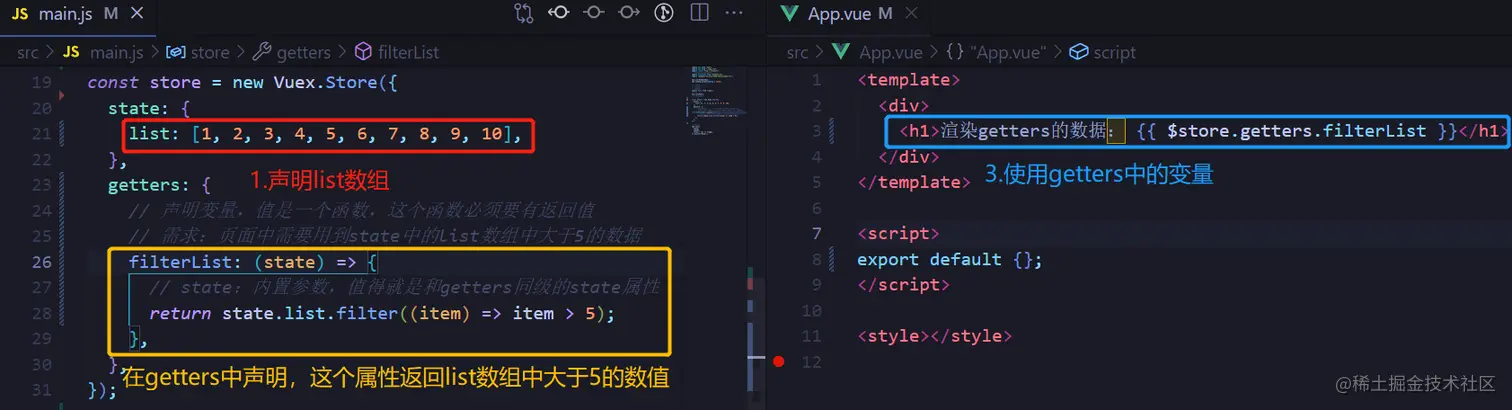The image size is (1512, 410).
Task: Click the 'list: [1, 2, 3...' array line
Action: (325, 134)
